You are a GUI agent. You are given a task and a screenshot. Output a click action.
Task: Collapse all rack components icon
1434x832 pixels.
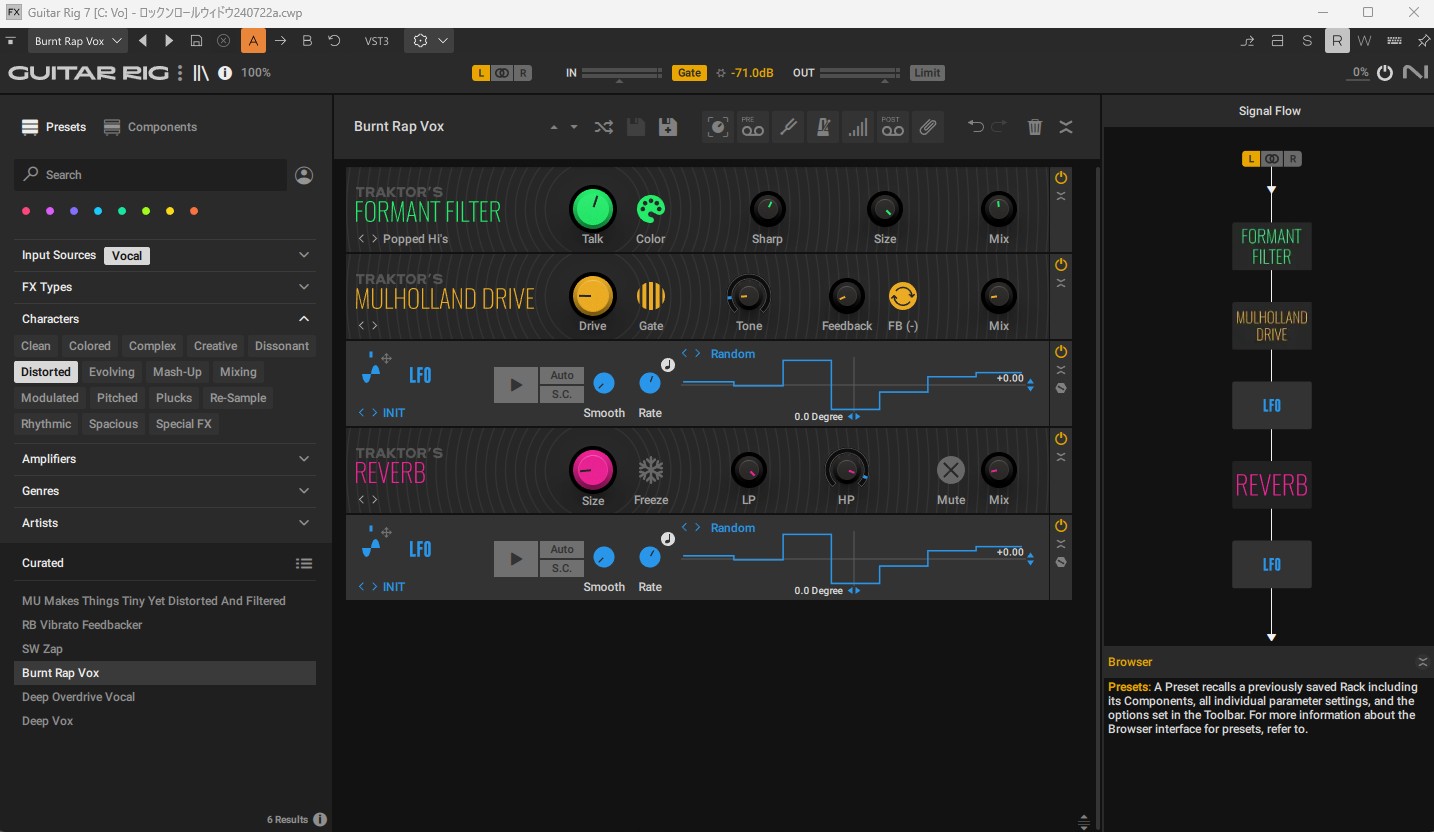point(1066,127)
